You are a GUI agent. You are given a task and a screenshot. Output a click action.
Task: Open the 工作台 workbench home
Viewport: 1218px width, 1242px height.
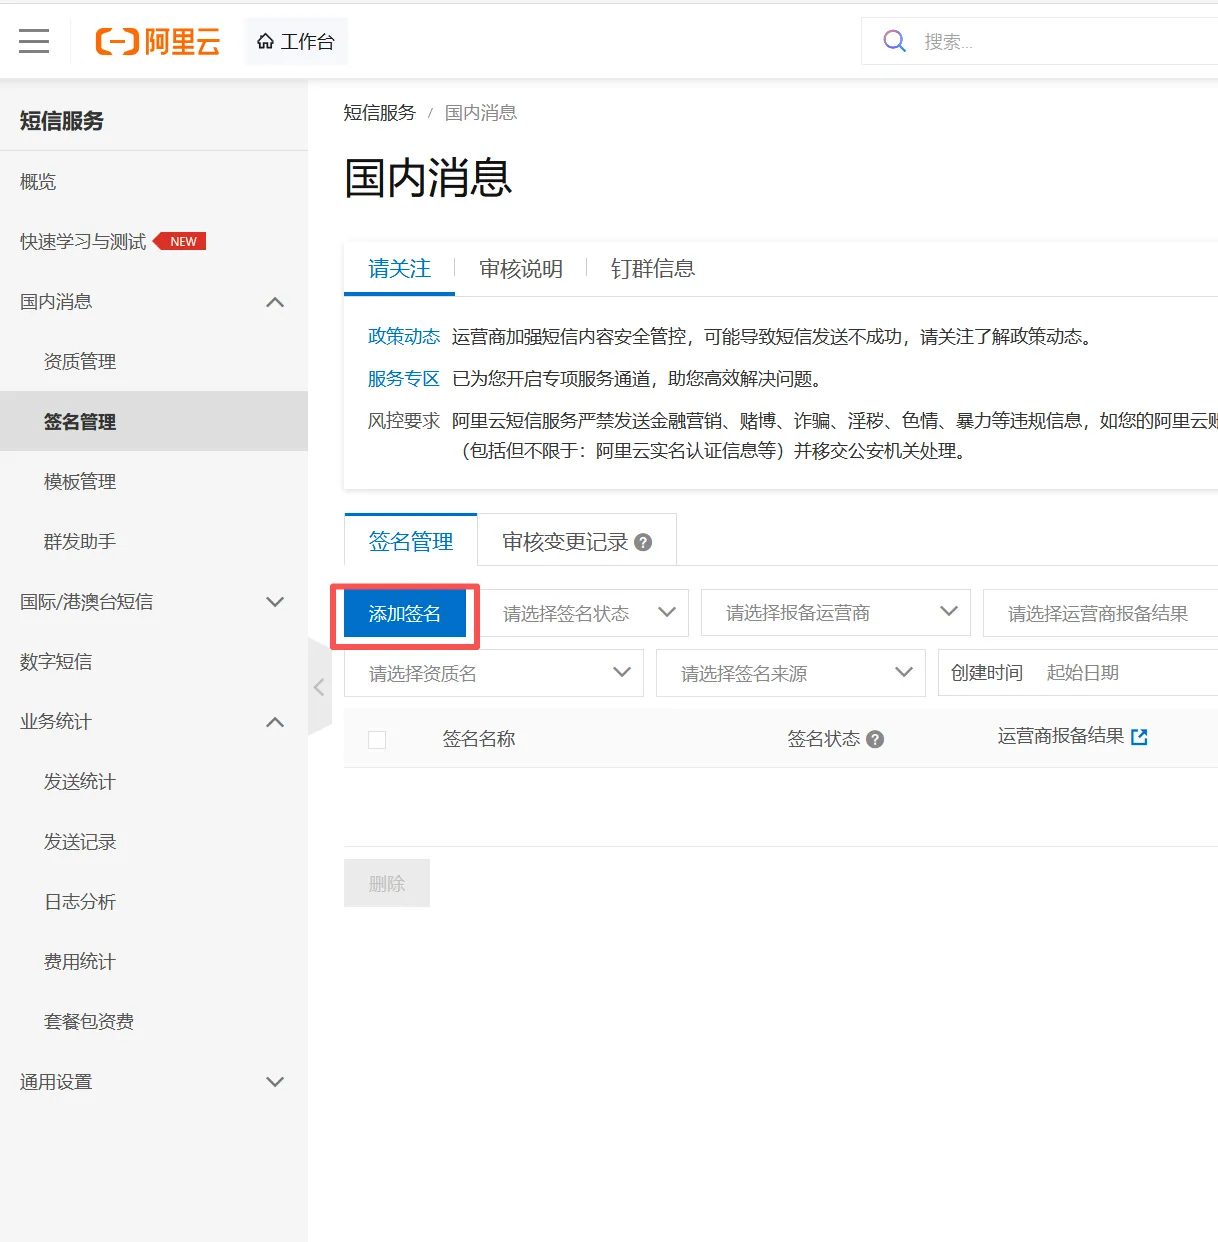click(296, 41)
